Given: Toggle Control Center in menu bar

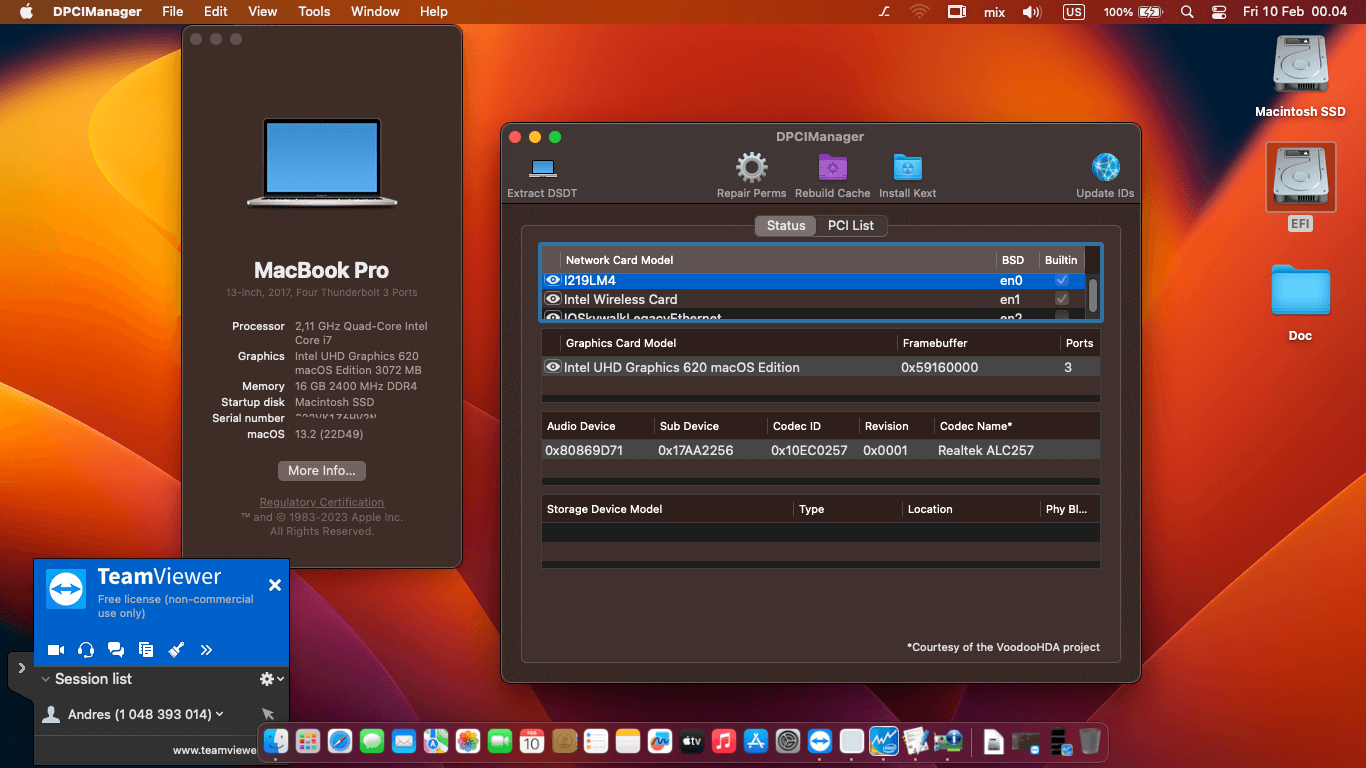Looking at the screenshot, I should pyautogui.click(x=1218, y=12).
